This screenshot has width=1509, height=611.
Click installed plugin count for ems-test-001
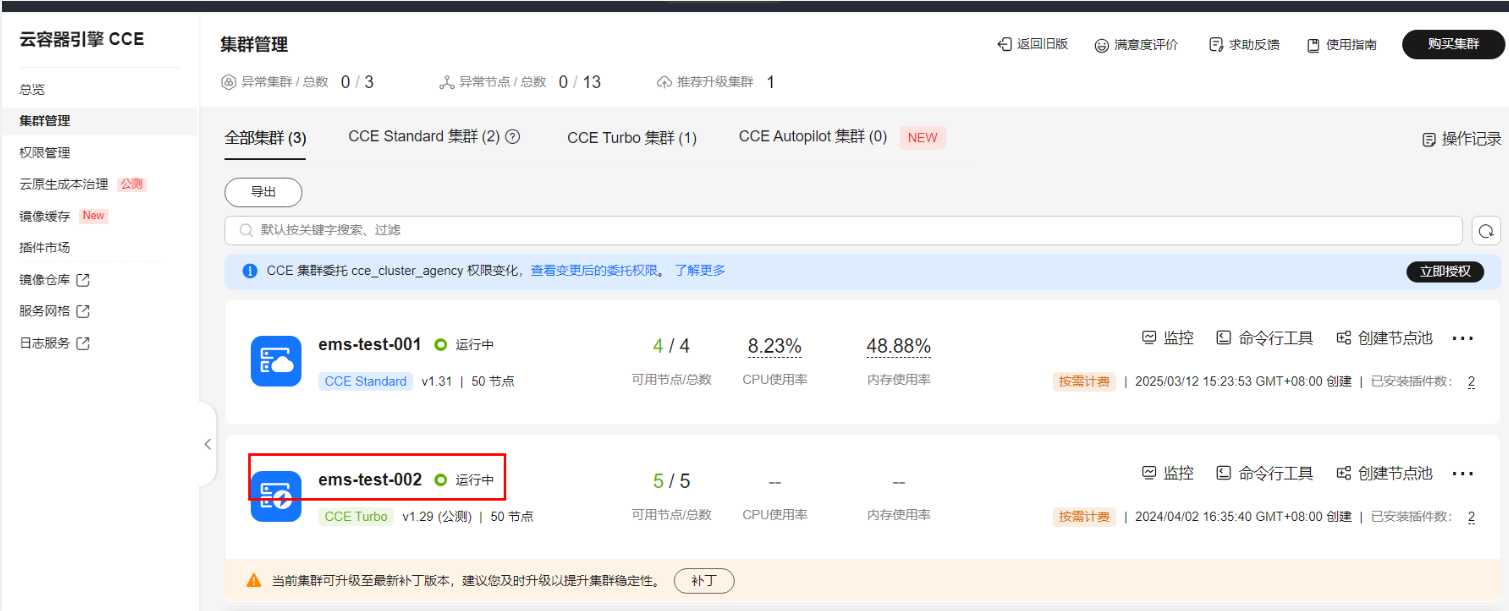coord(1471,382)
